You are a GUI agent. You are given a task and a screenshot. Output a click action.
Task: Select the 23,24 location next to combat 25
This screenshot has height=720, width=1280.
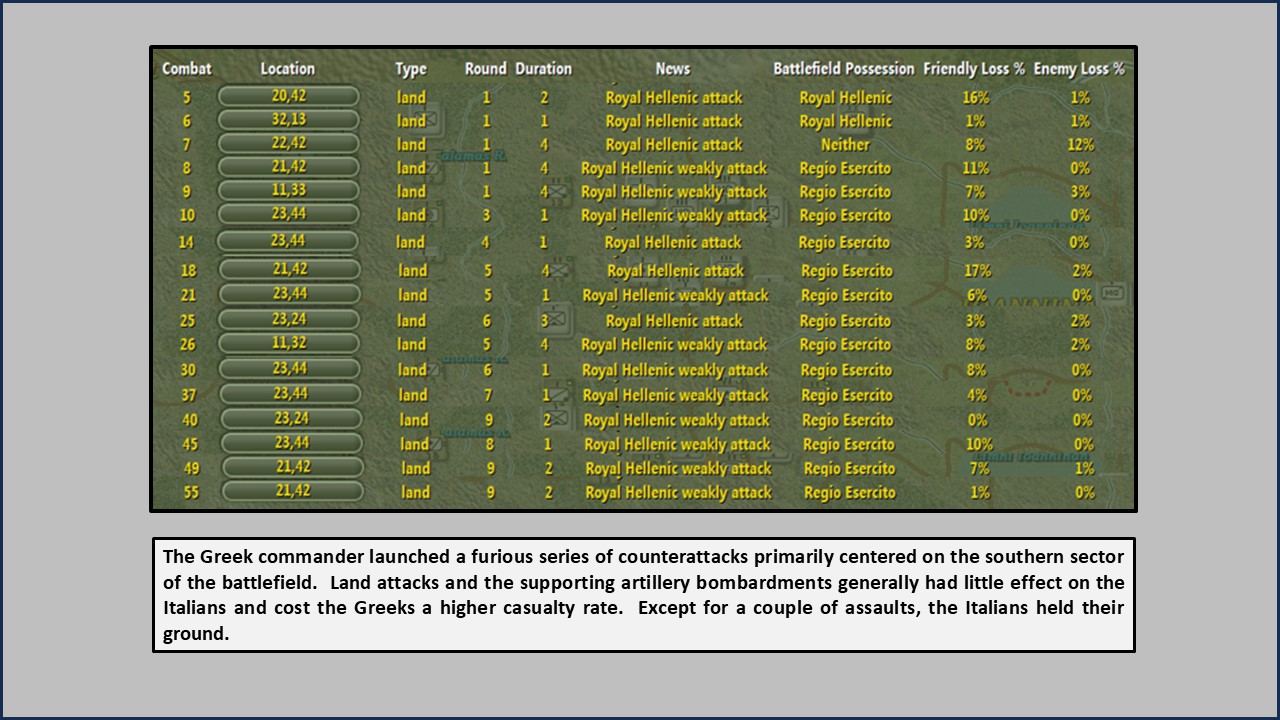pos(291,320)
